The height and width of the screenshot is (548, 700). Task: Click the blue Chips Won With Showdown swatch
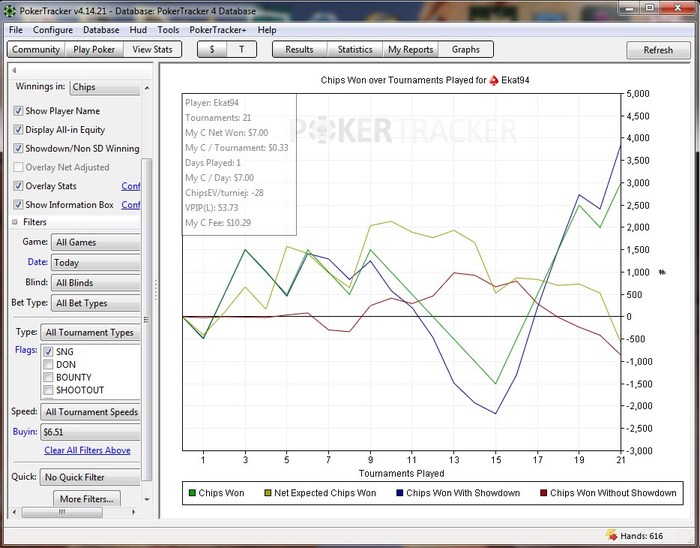click(x=400, y=493)
